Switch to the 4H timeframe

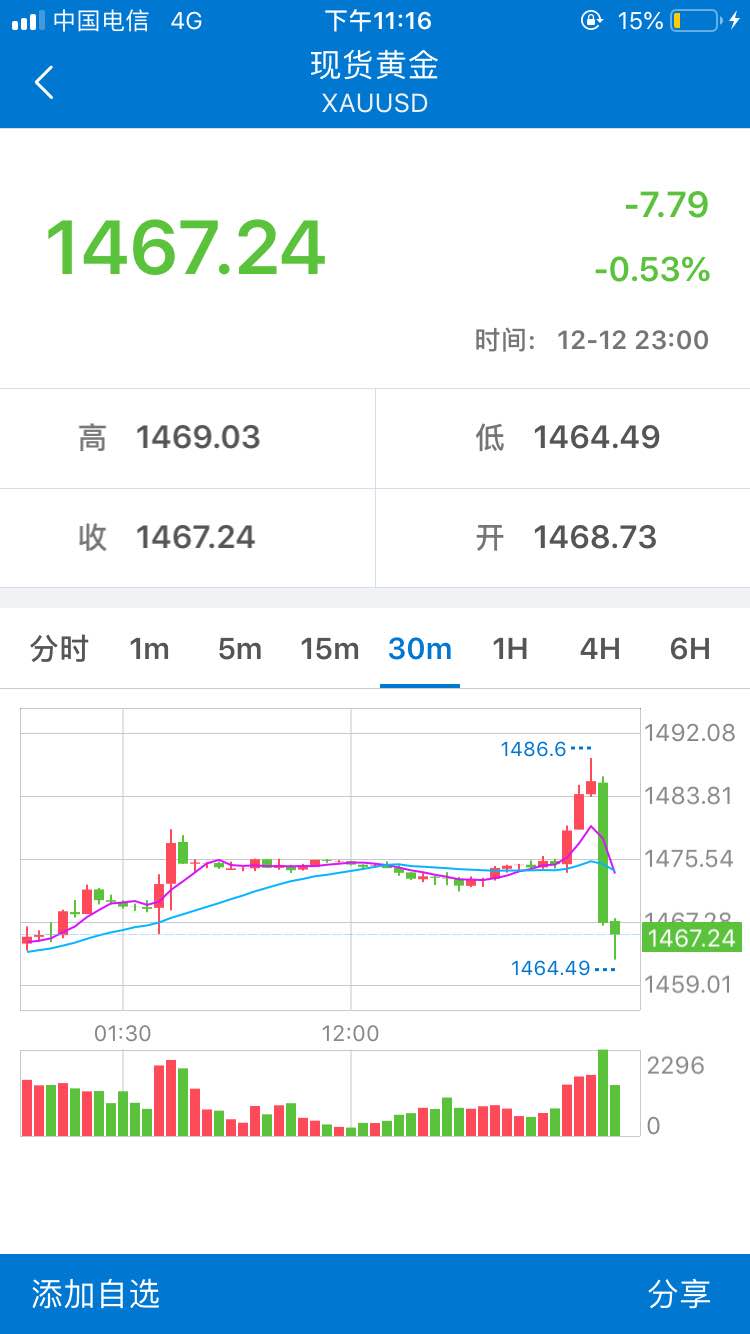(x=600, y=649)
